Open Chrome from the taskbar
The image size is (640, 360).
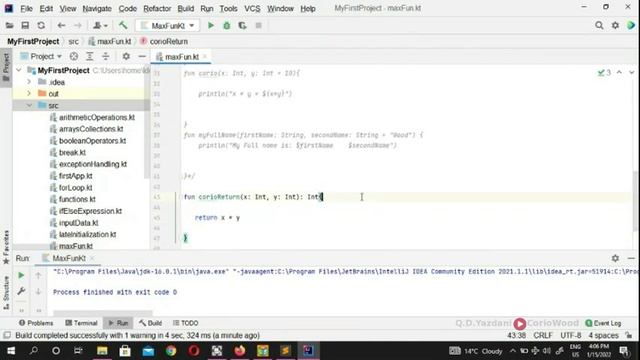click(171, 351)
